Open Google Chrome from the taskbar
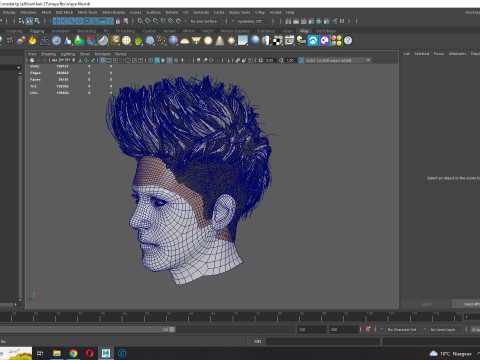Viewport: 480px width, 360px height. (73, 353)
